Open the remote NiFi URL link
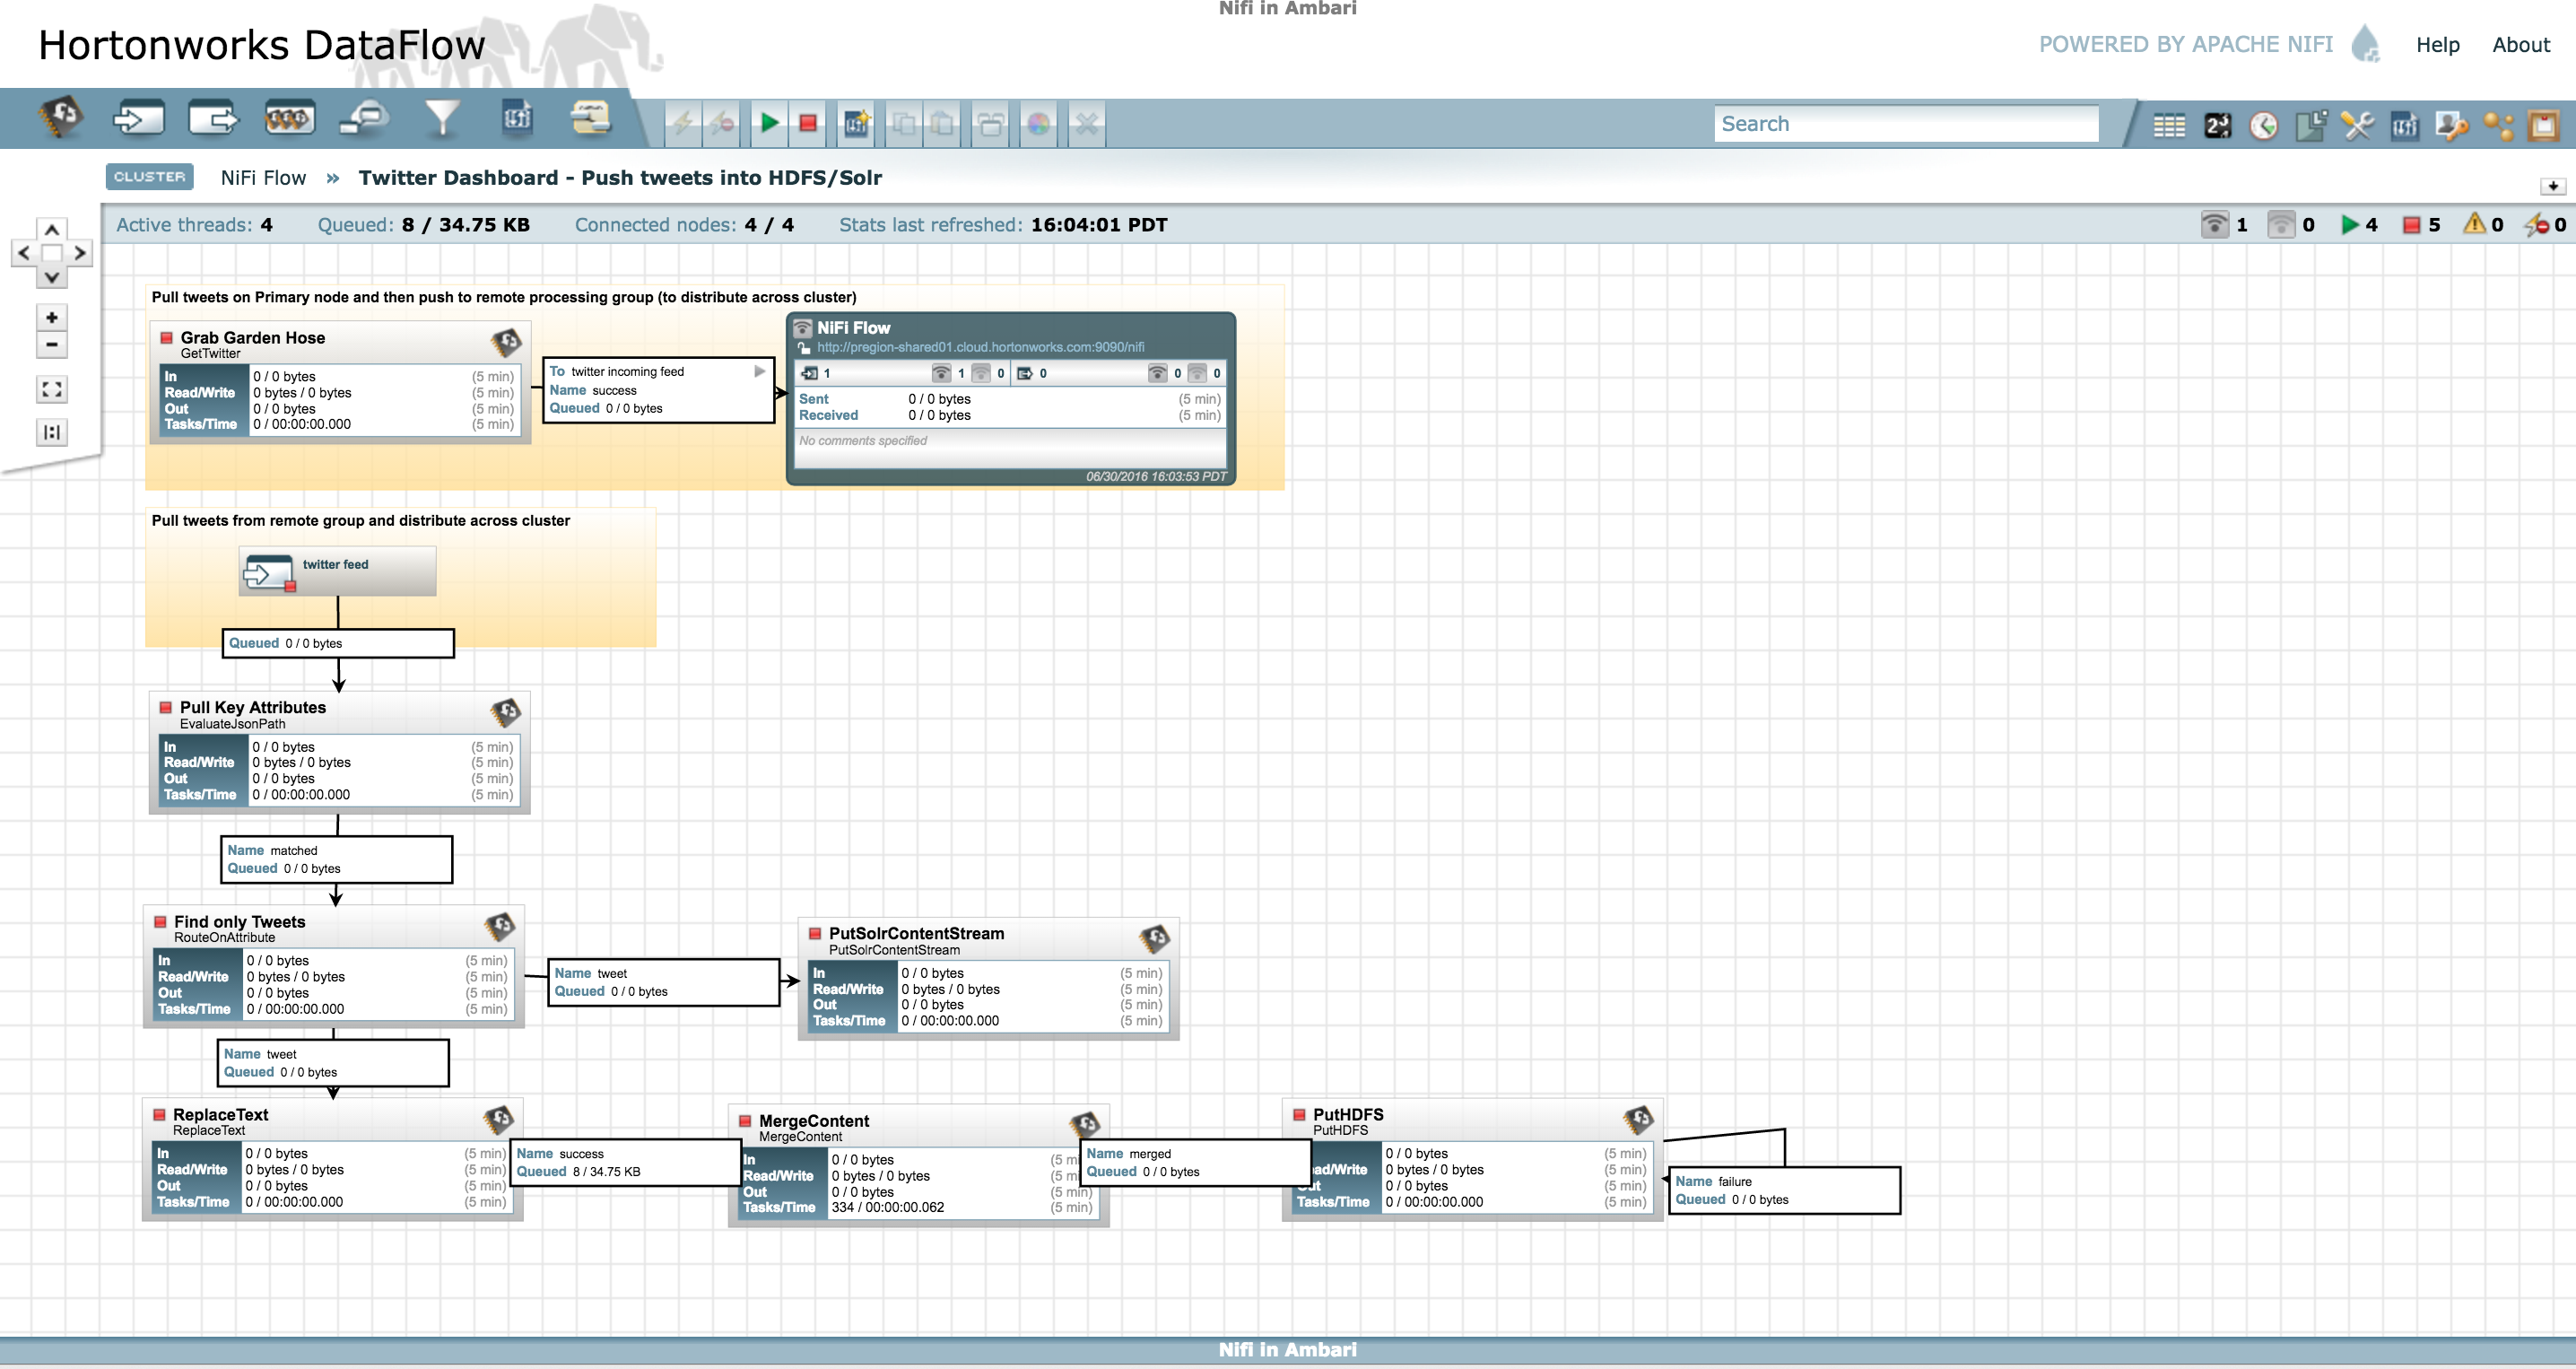This screenshot has height=1369, width=2576. 980,347
